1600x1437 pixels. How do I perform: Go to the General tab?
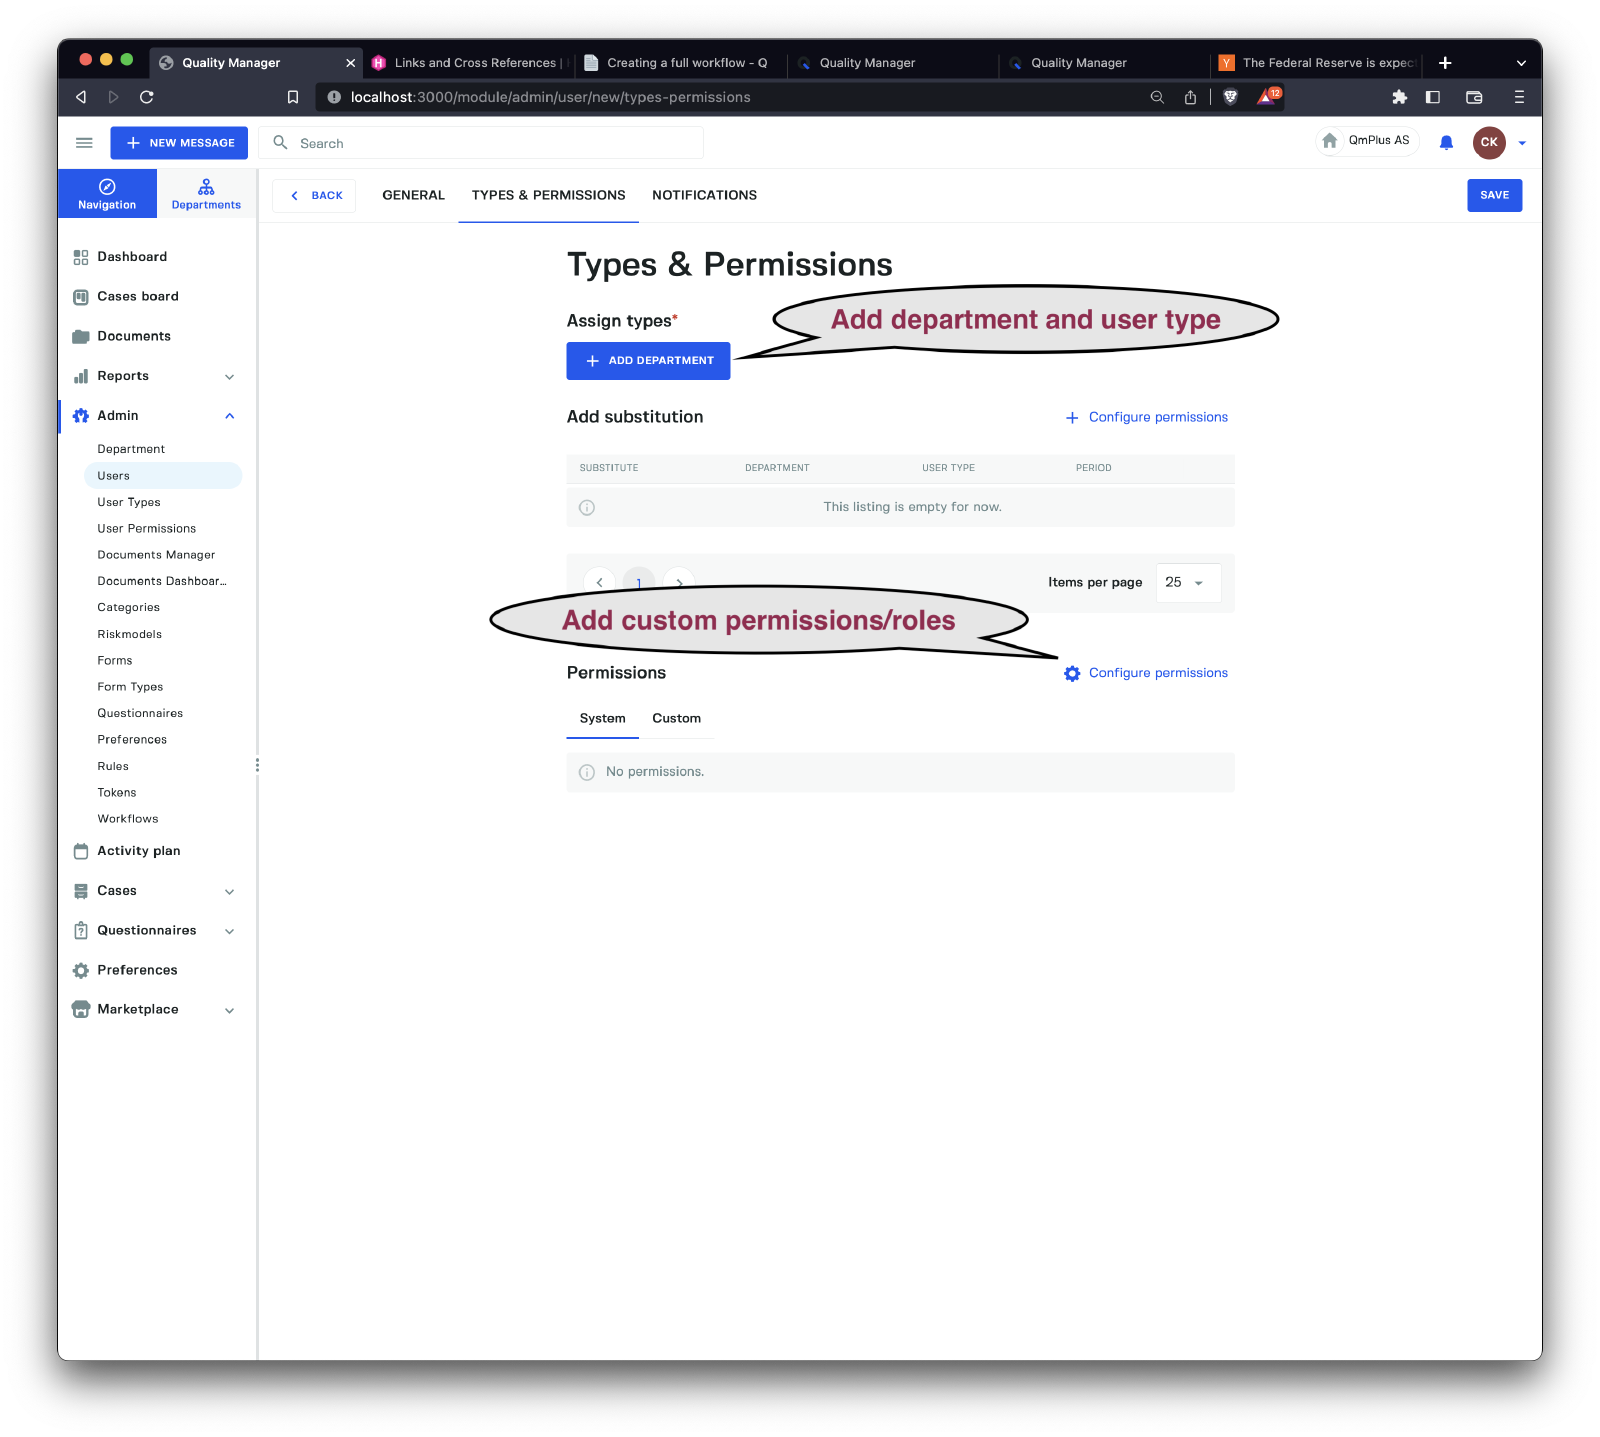coord(413,195)
